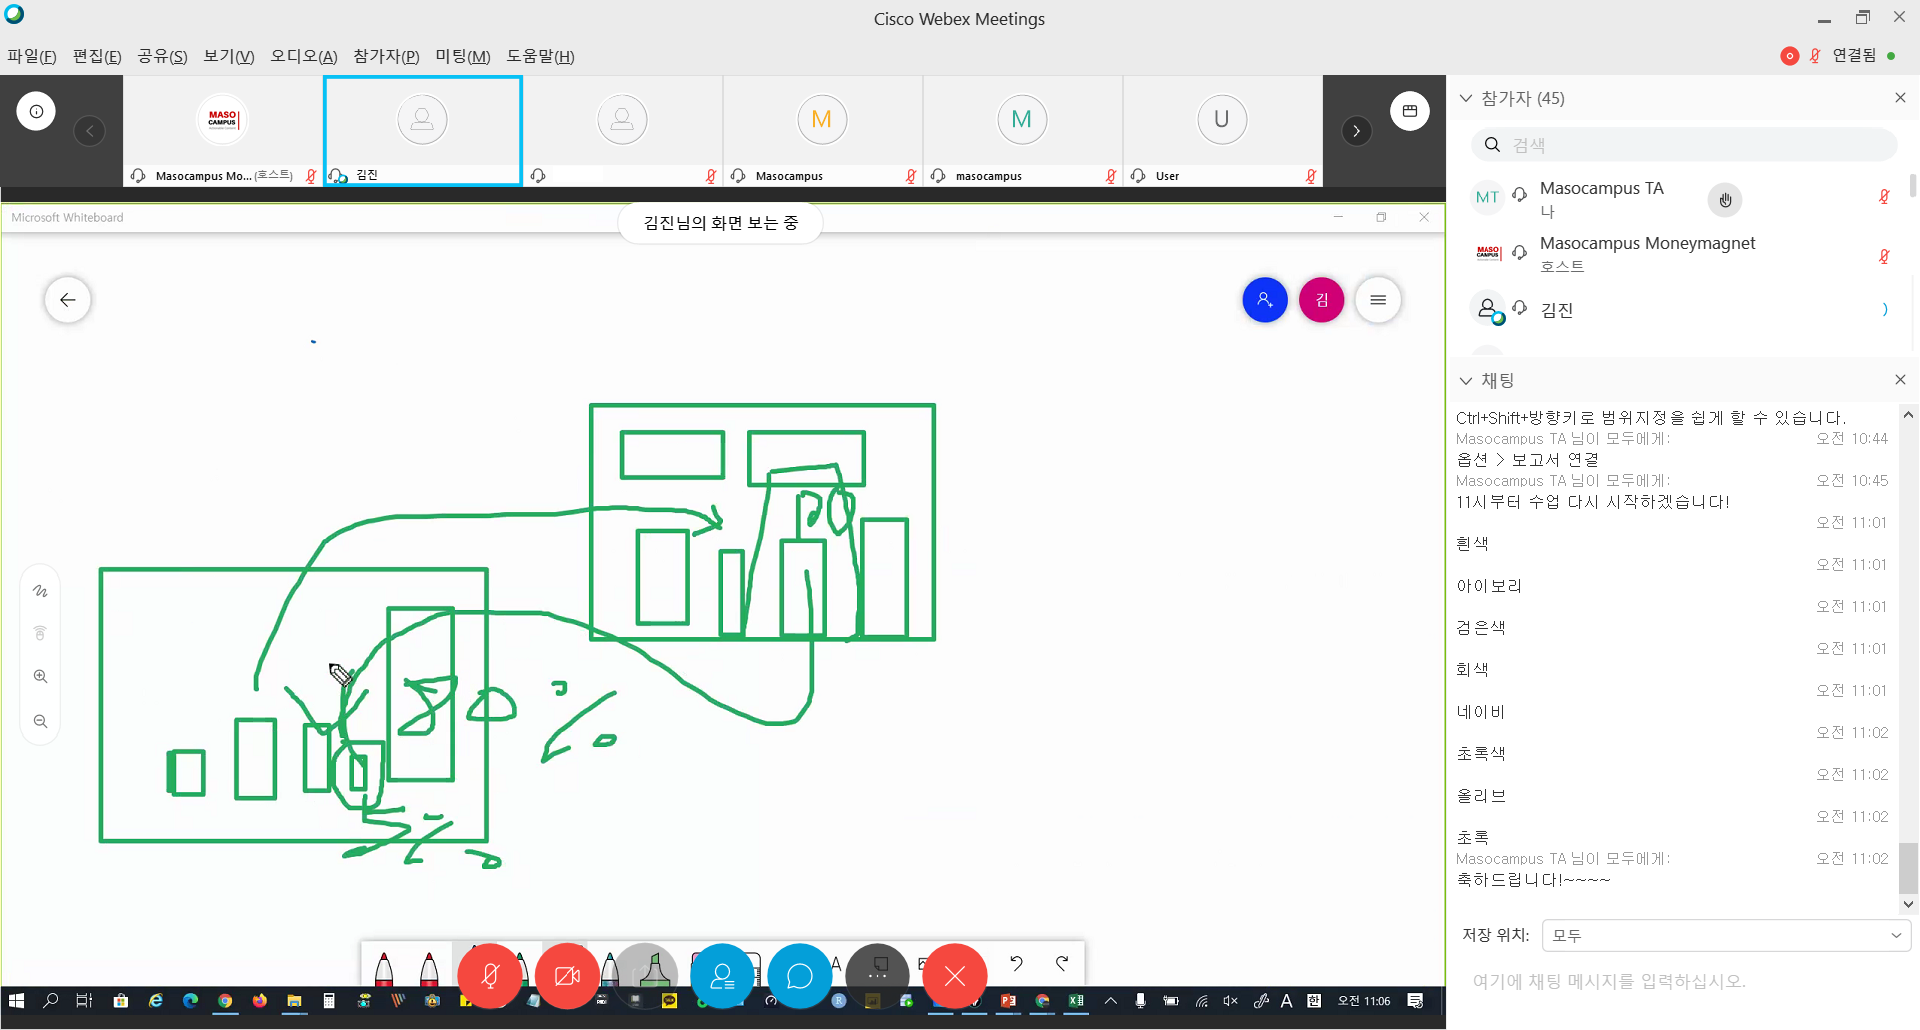Open the chat bubble button
This screenshot has height=1030, width=1920.
click(799, 976)
